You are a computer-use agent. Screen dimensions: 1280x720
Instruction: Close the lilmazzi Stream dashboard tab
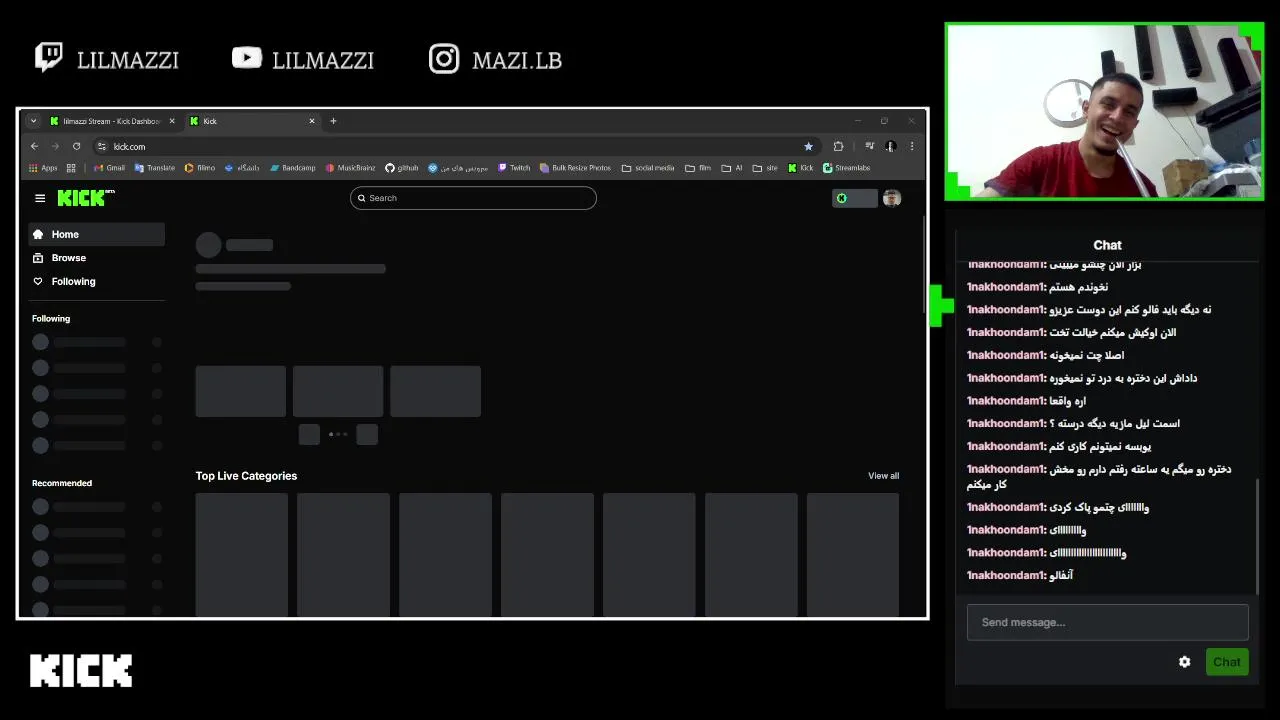(x=172, y=121)
